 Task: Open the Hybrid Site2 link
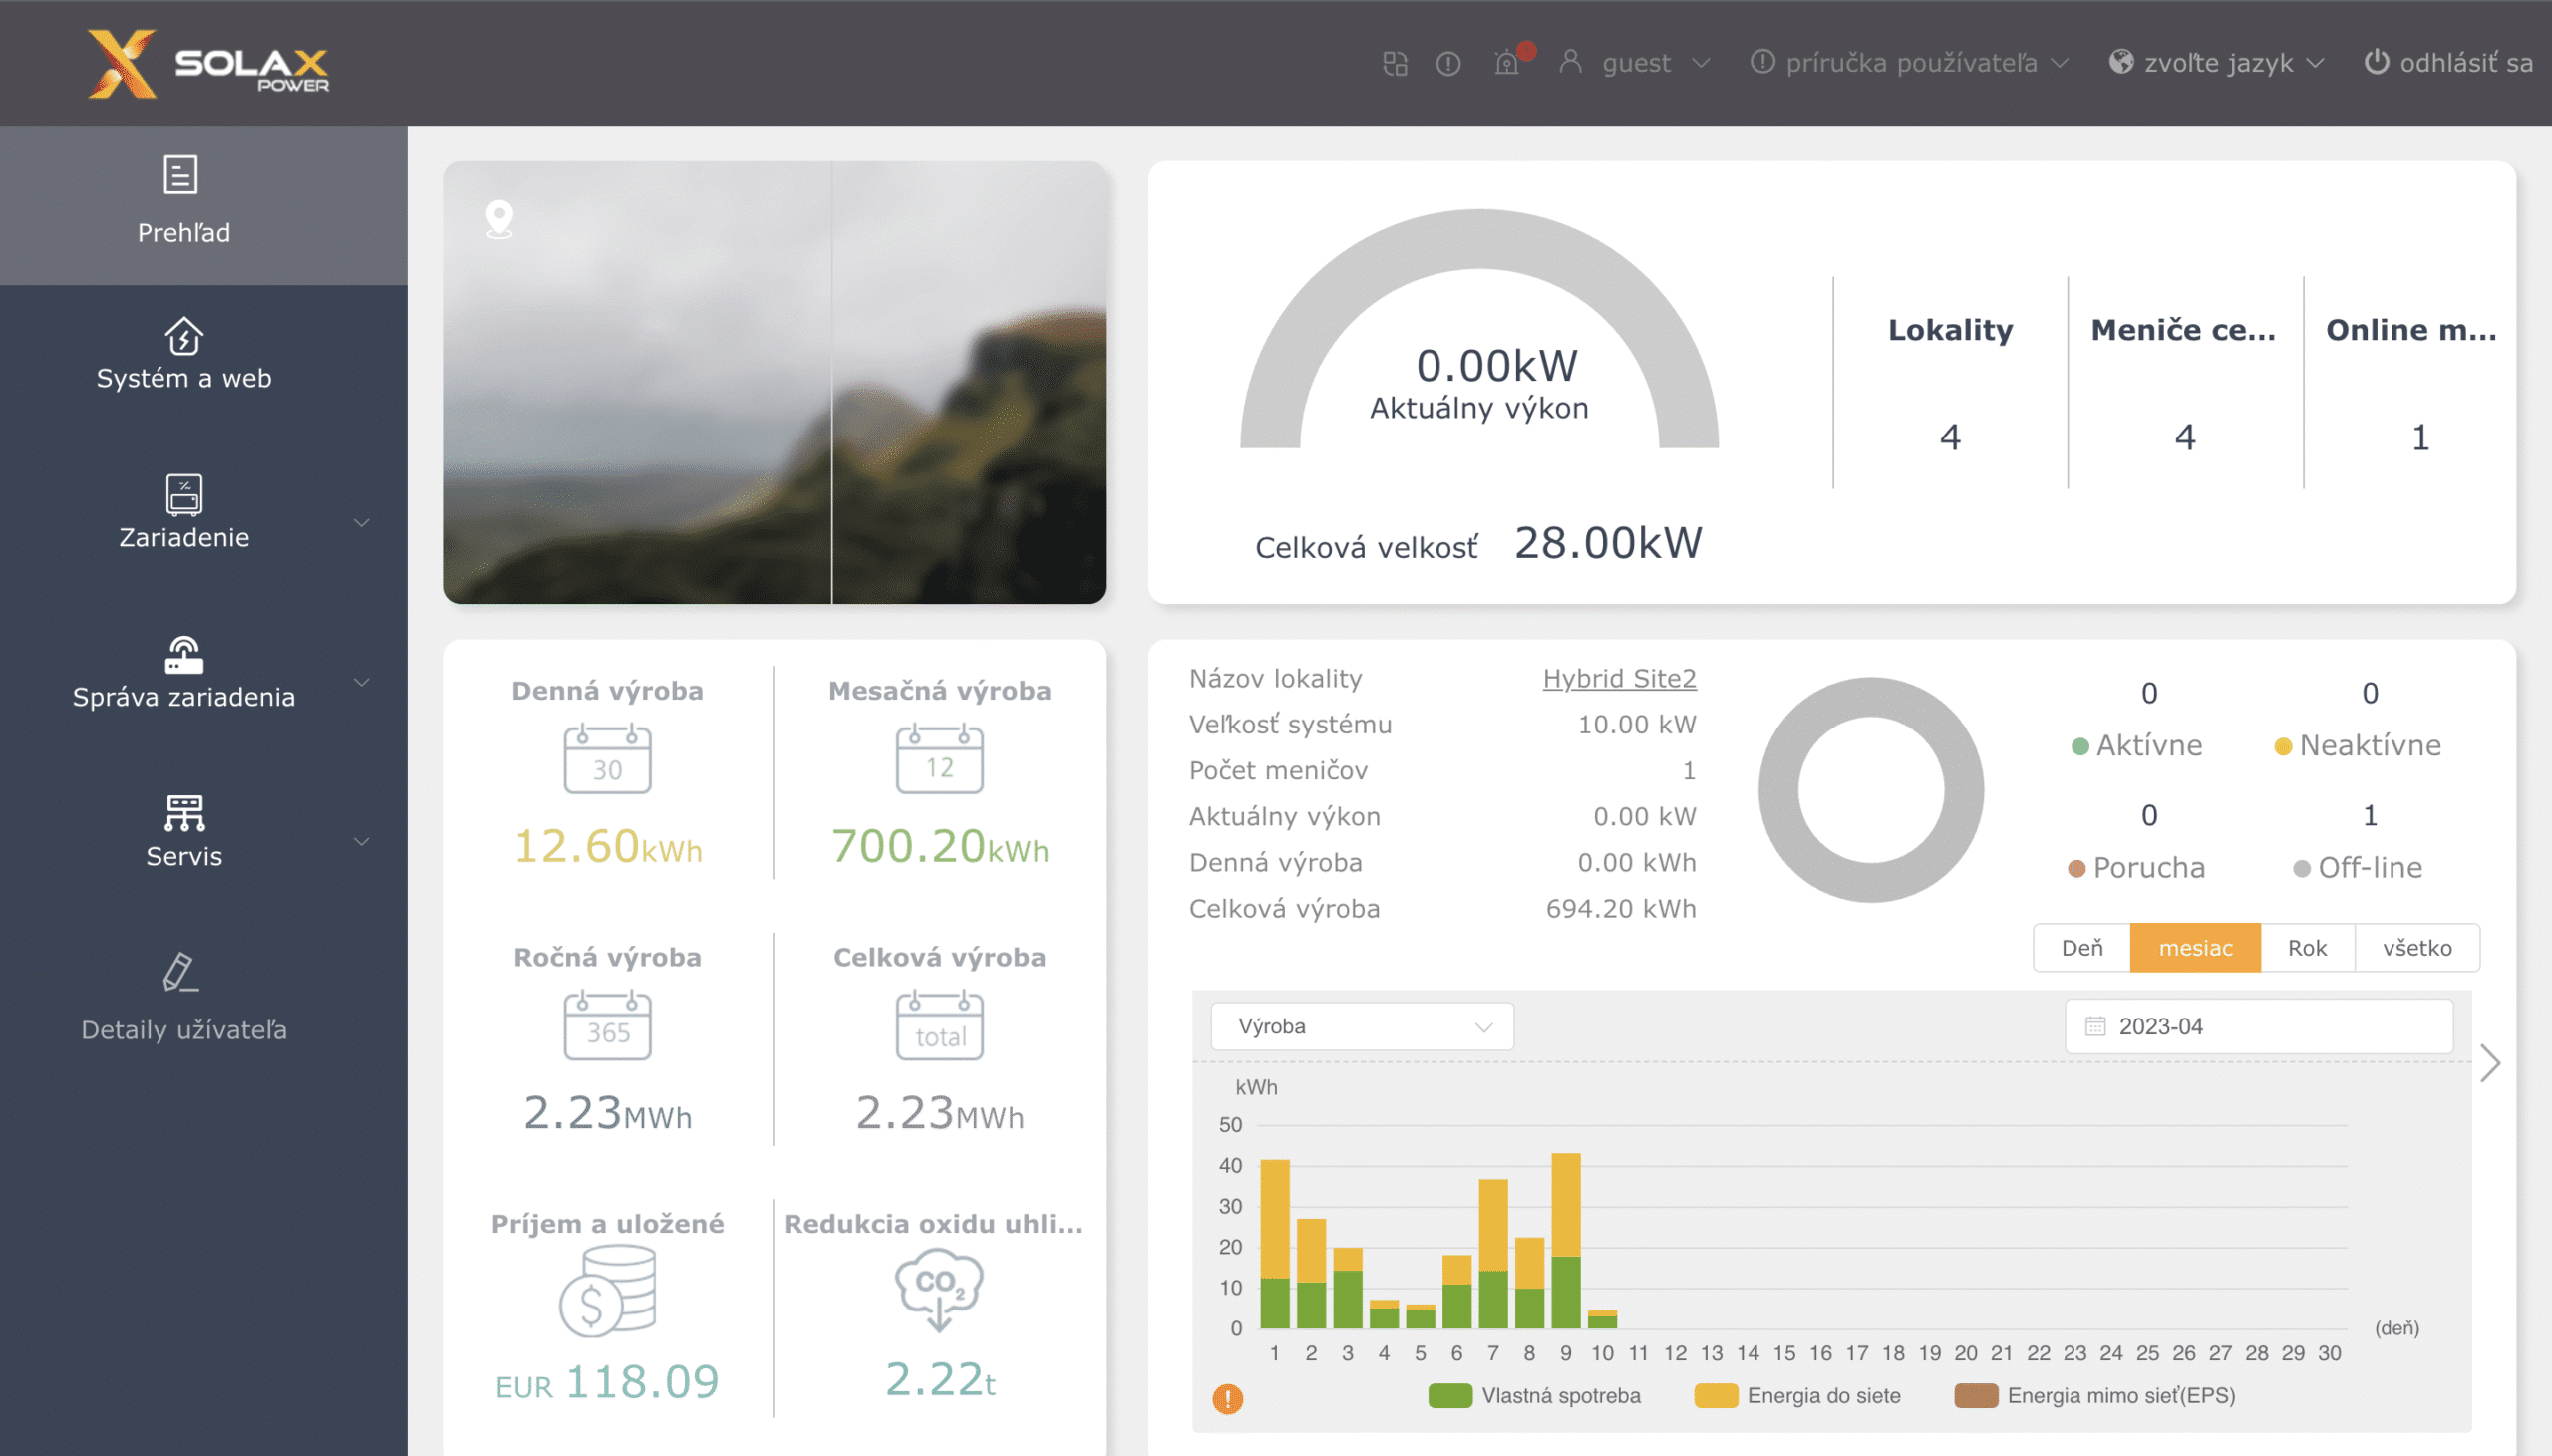[x=1619, y=678]
